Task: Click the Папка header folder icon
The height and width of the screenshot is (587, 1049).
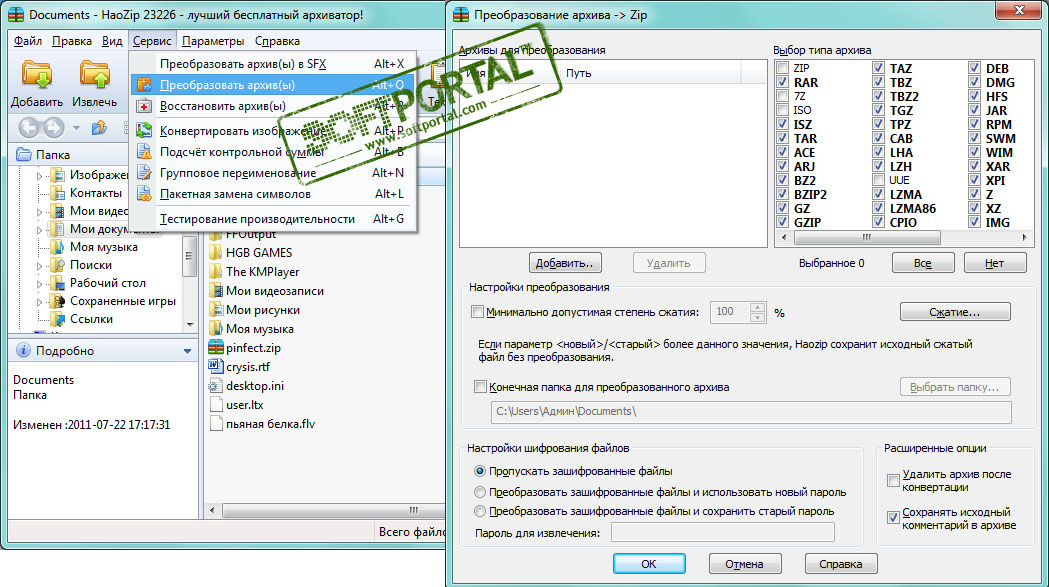Action: [23, 155]
